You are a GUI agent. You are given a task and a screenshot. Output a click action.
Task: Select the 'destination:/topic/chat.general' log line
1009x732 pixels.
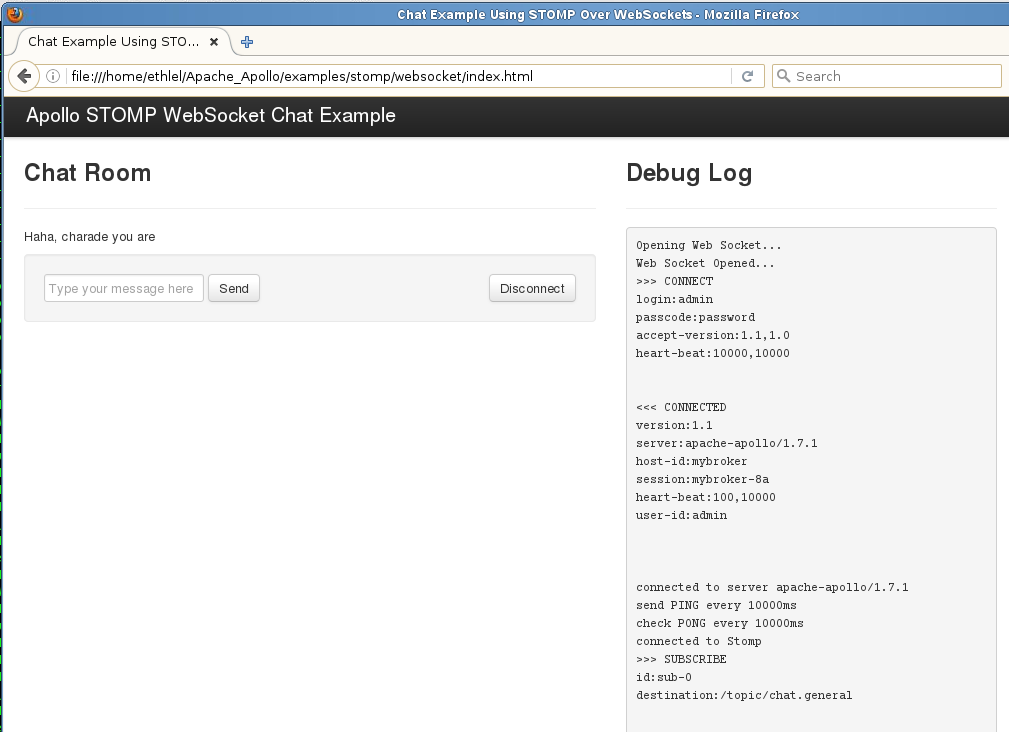pyautogui.click(x=744, y=695)
